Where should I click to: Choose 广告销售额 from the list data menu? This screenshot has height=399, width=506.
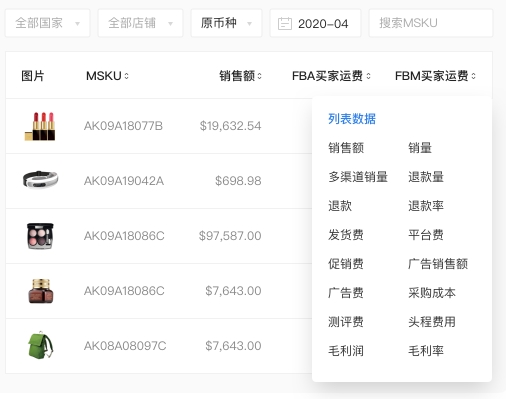(438, 264)
